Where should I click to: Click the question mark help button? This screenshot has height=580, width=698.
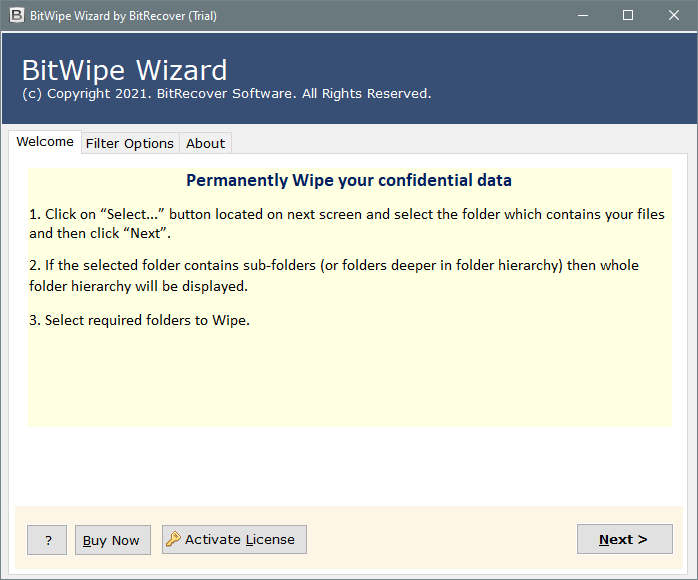coord(47,540)
